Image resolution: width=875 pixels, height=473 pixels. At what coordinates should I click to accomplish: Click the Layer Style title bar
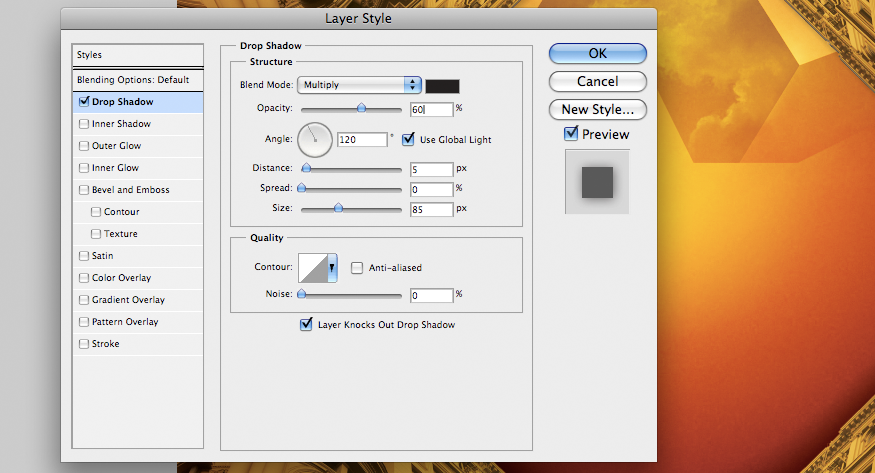358,18
